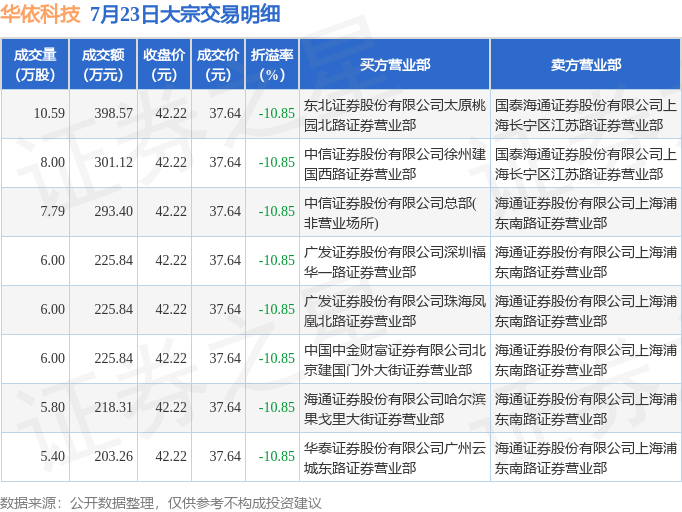Viewport: 682px width, 512px height.
Task: Click seller 海通证券 cell in 5.80 row
Action: [x=585, y=409]
